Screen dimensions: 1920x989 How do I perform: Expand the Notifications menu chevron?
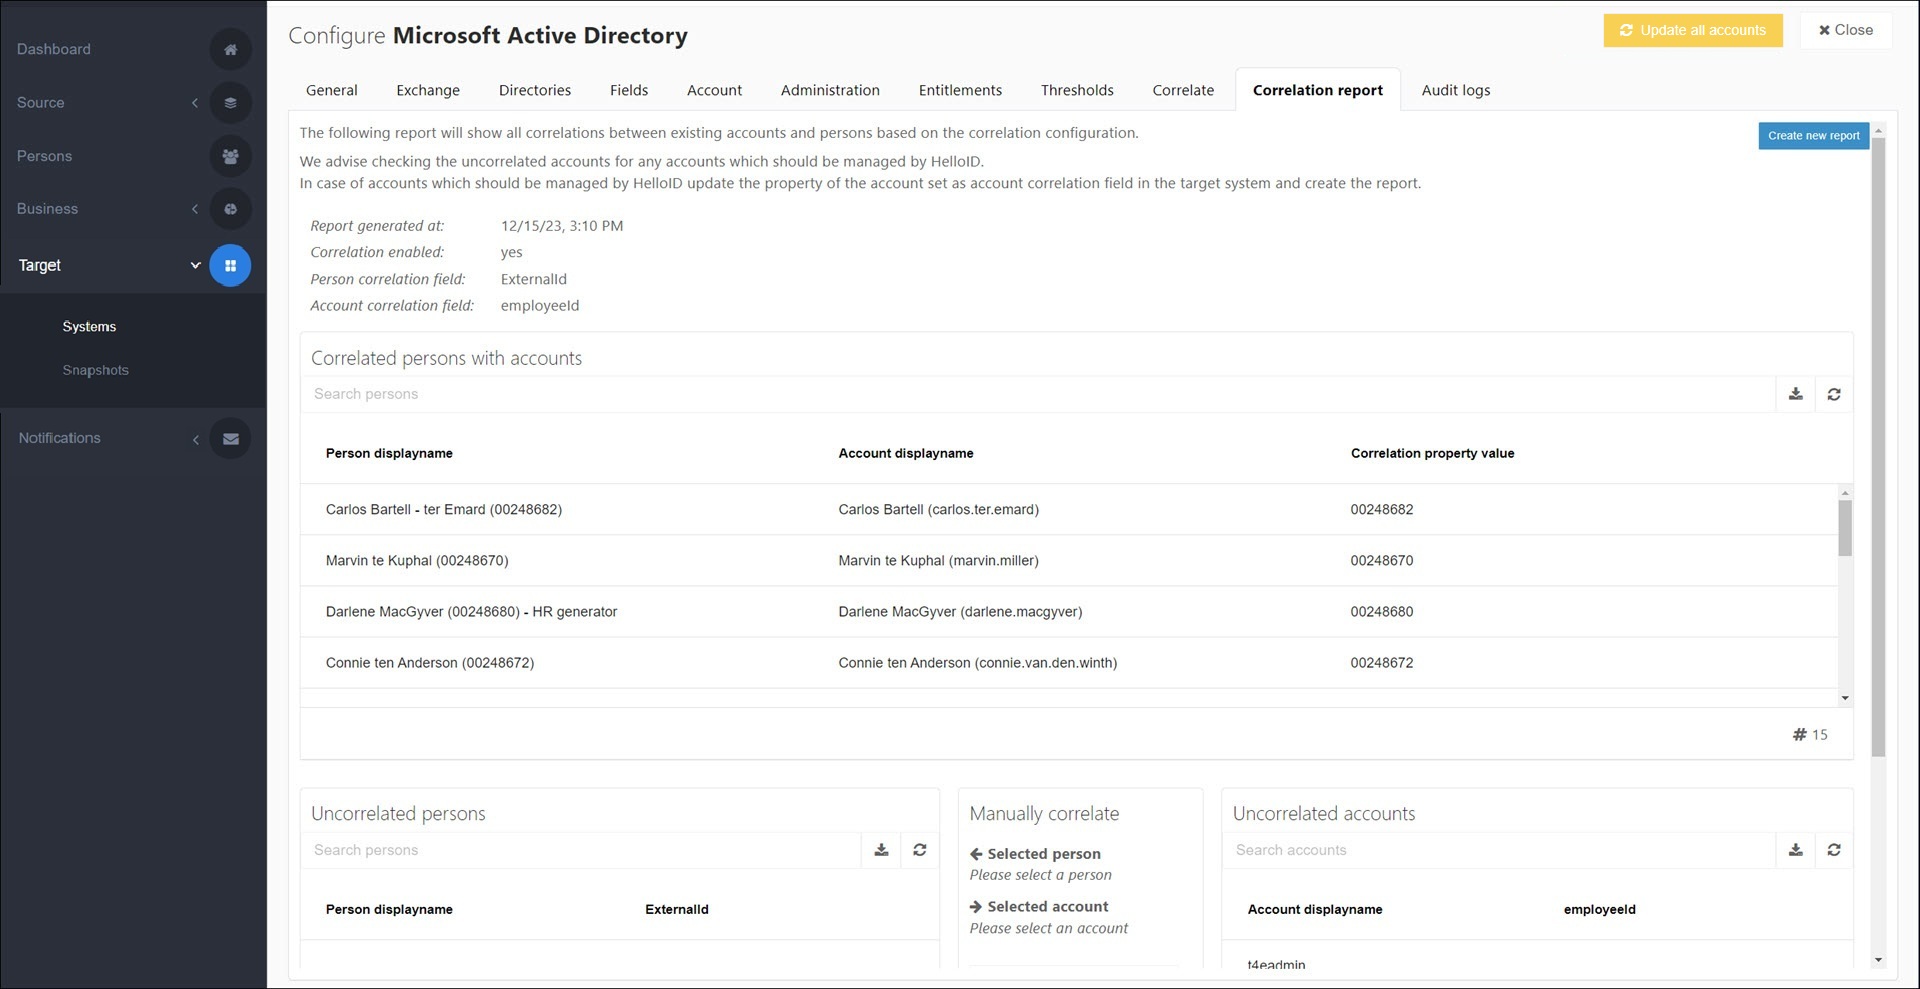click(x=195, y=438)
